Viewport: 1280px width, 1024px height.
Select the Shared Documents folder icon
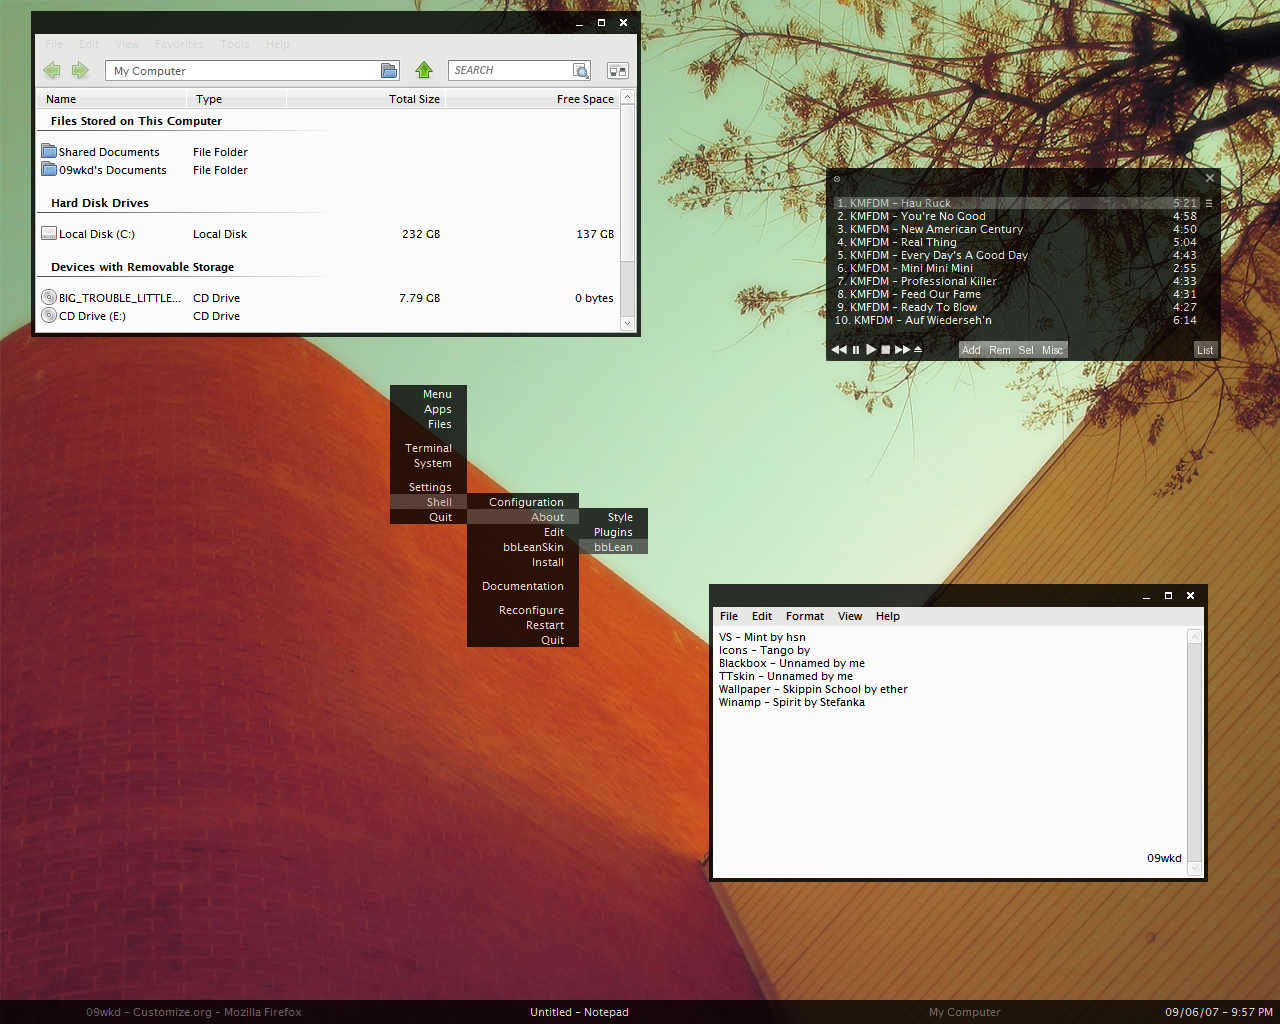[49, 151]
